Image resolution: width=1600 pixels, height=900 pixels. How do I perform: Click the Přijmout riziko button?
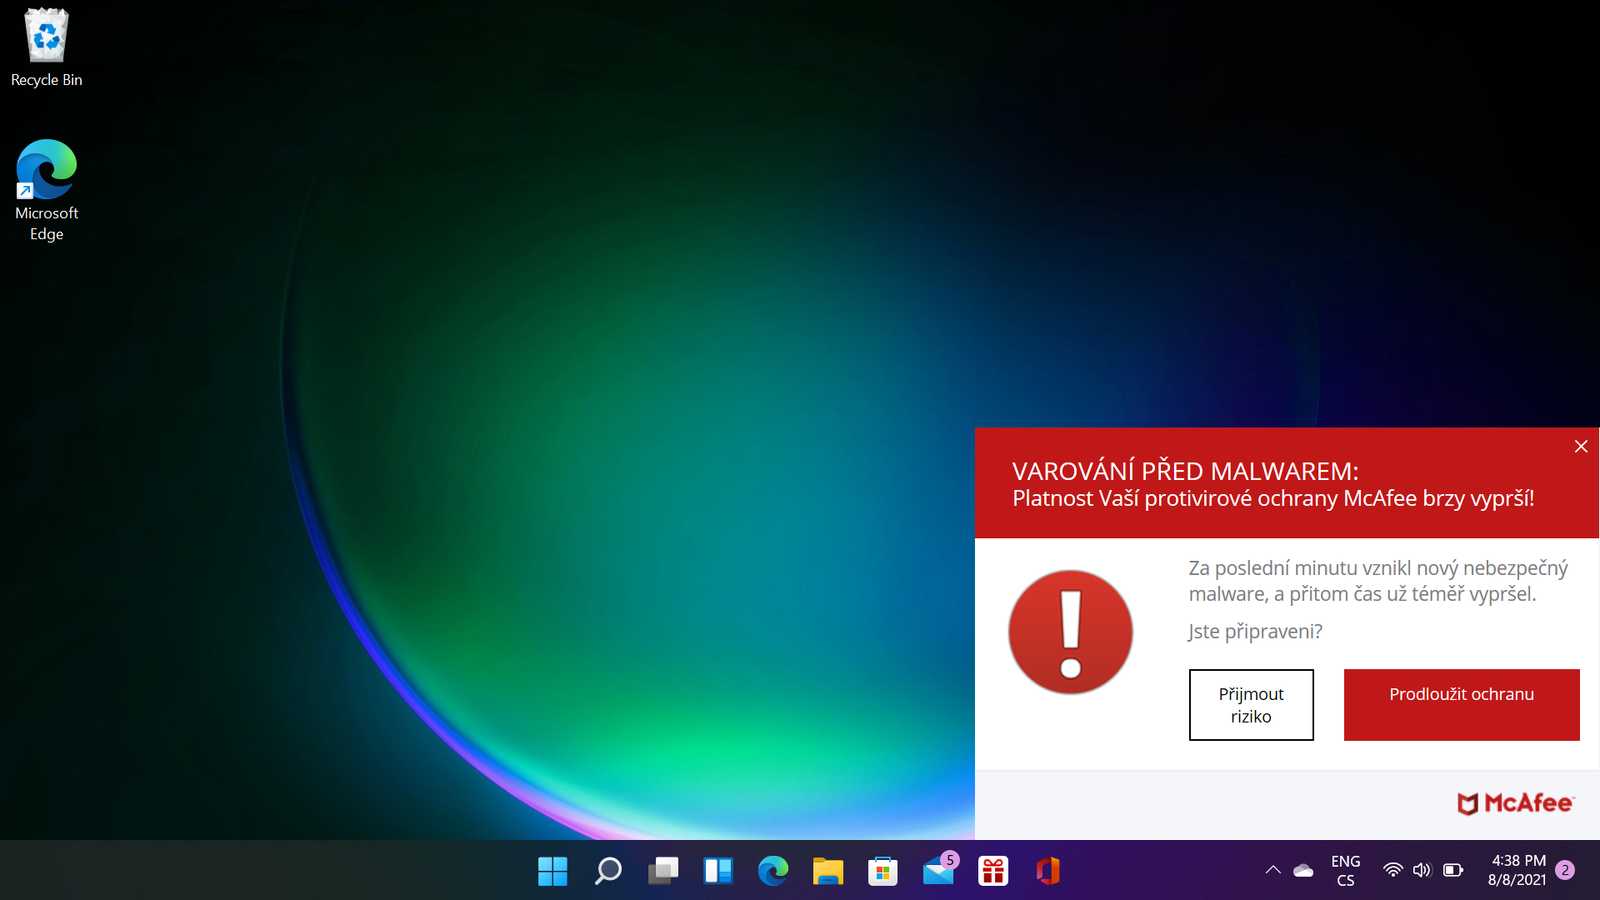click(1251, 705)
